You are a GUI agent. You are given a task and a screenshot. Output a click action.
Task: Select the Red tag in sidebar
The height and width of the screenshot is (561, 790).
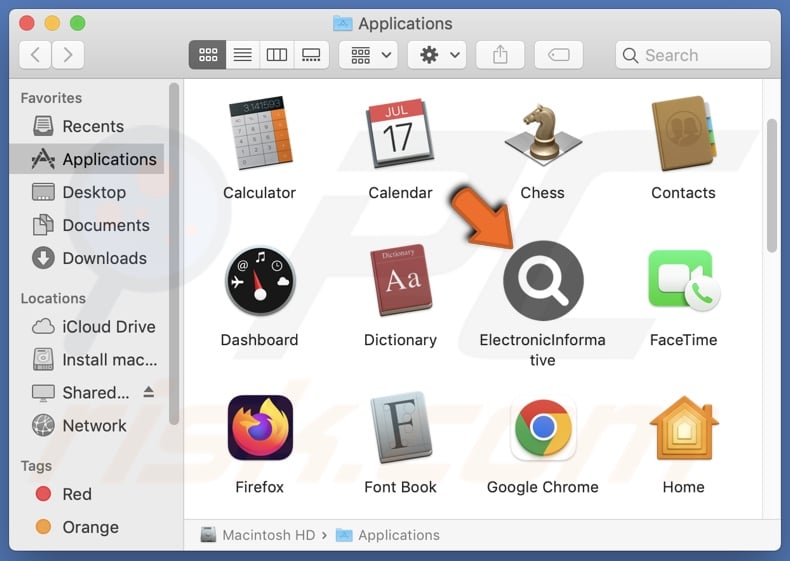[86, 494]
